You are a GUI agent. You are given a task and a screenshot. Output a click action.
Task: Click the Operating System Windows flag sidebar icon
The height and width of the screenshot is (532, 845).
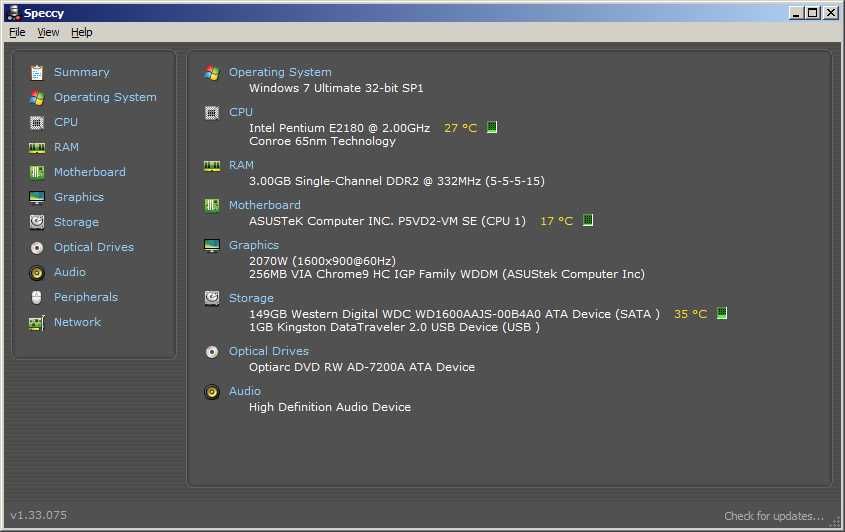point(37,98)
